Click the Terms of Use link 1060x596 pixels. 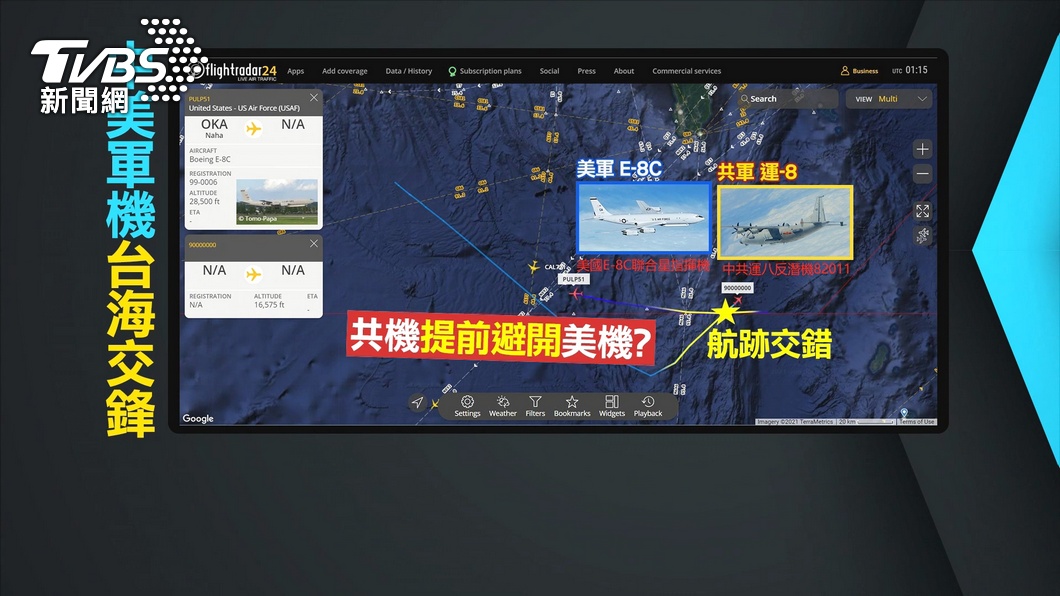[917, 422]
